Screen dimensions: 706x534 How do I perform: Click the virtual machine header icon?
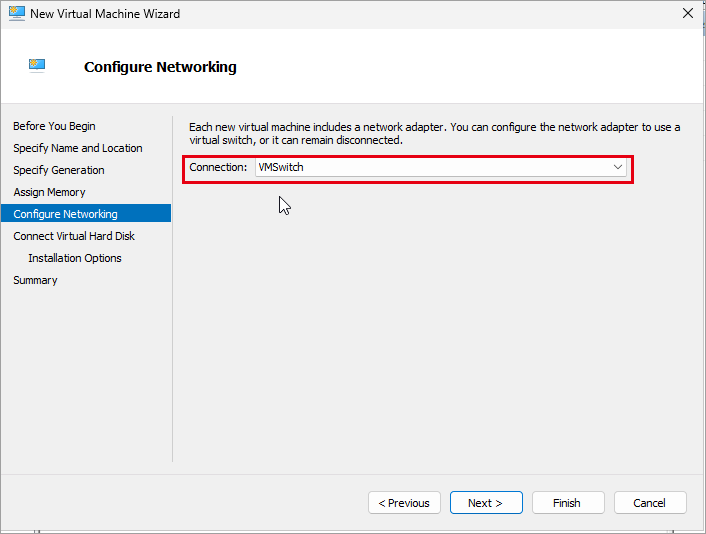point(37,66)
